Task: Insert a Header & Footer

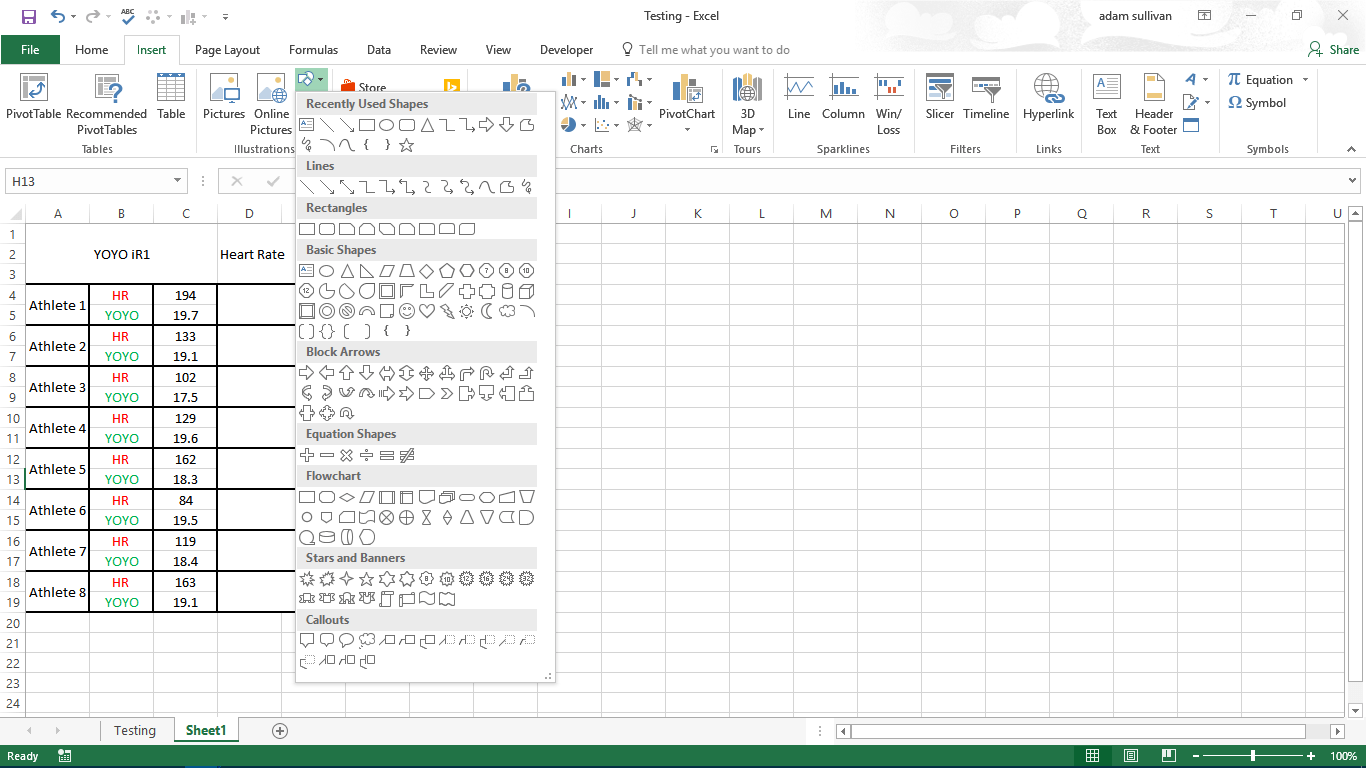Action: pyautogui.click(x=1153, y=100)
